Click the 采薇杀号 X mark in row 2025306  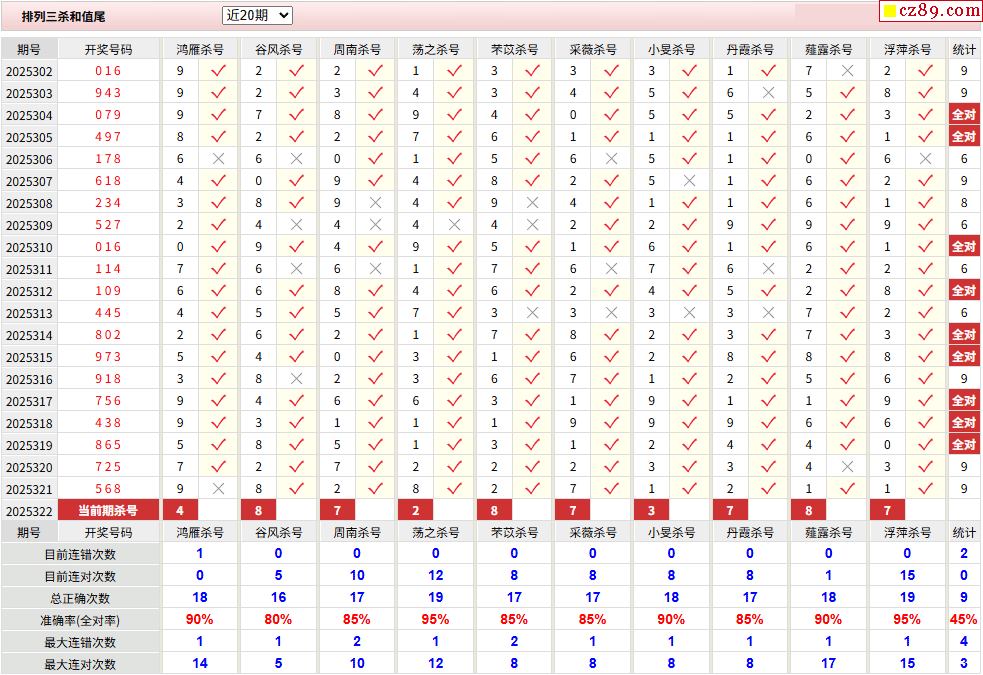(x=611, y=159)
